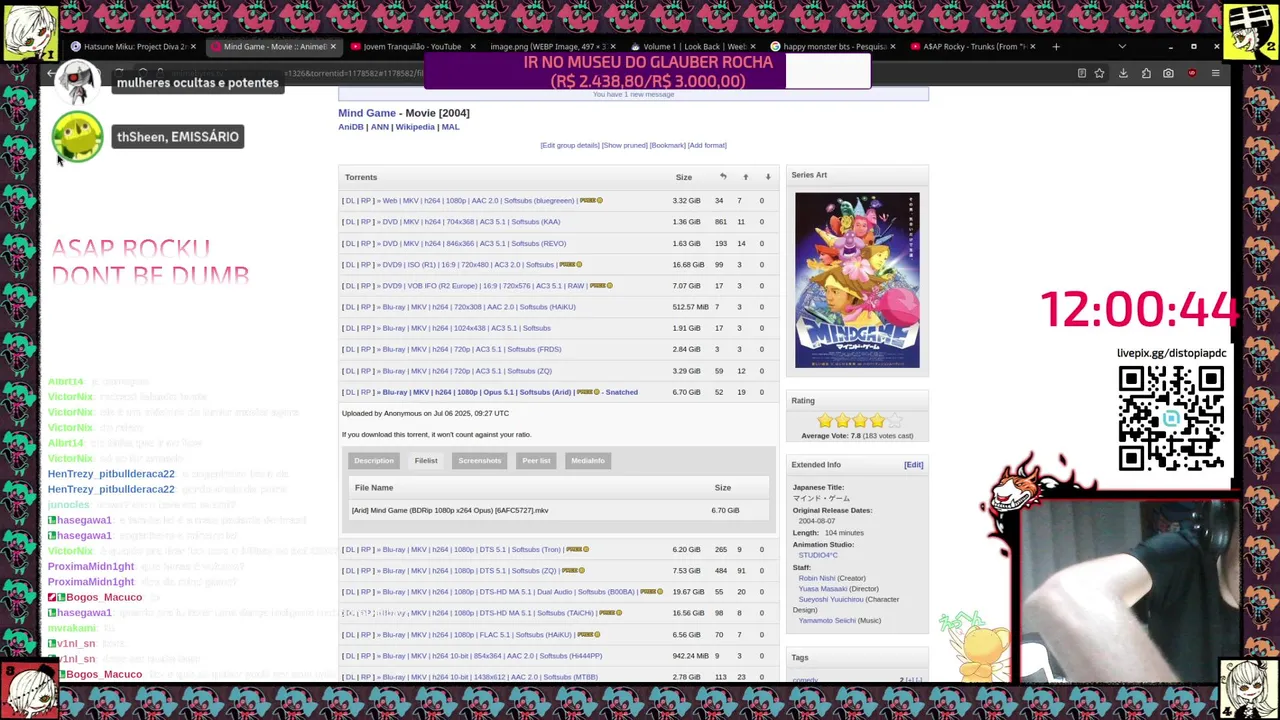Open the Robin Nishi staff link
1280x720 pixels.
817,578
